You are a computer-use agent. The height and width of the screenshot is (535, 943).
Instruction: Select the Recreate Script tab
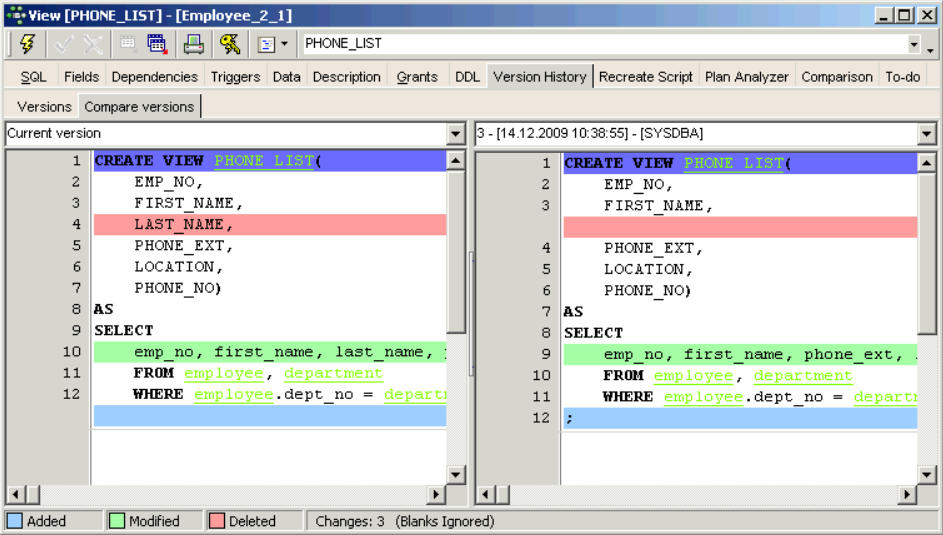click(646, 77)
